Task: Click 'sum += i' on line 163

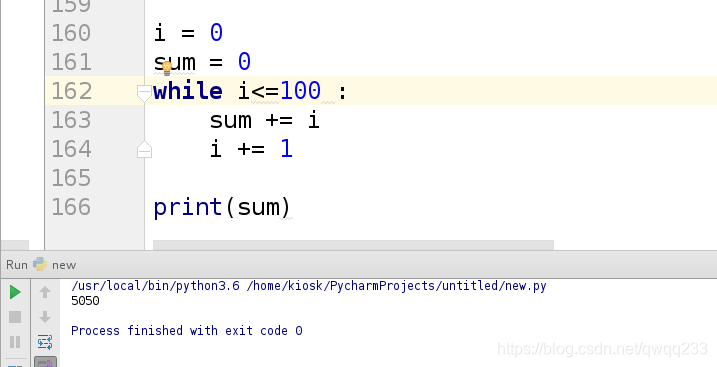Action: click(x=264, y=121)
